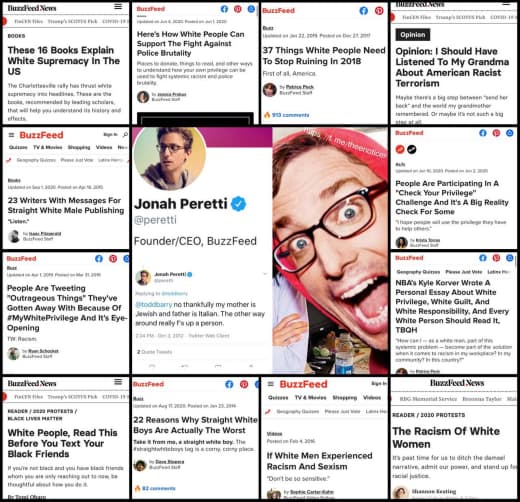This screenshot has width=520, height=502.
Task: Open hamburger menu on 16 Books article
Action: click(x=118, y=7)
